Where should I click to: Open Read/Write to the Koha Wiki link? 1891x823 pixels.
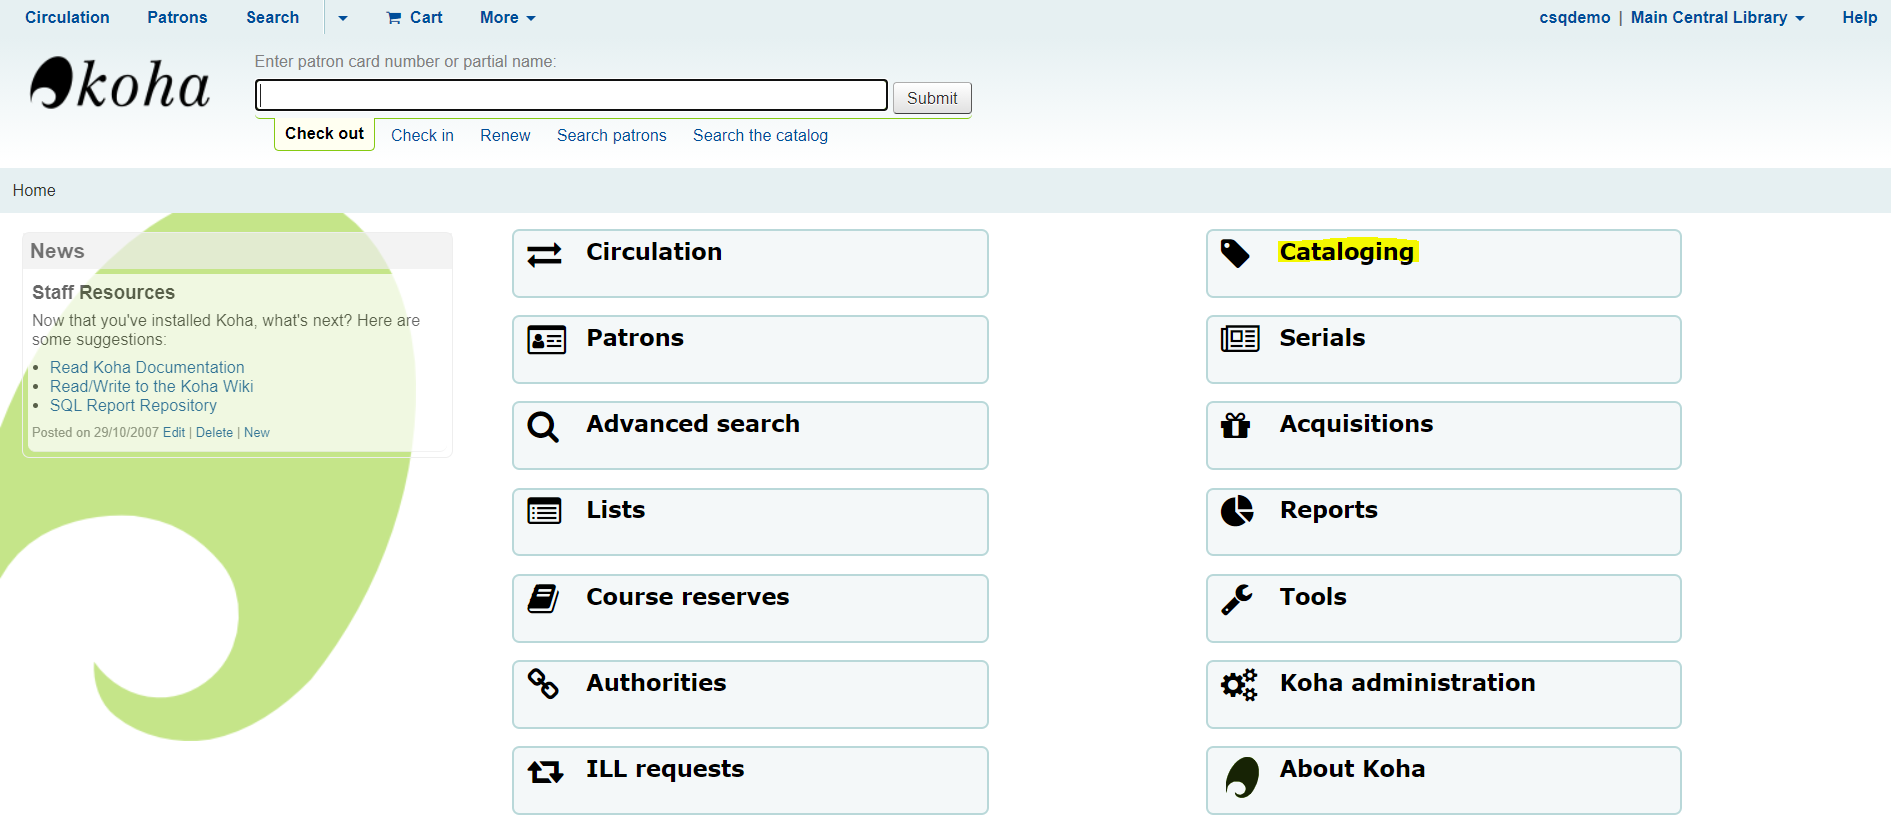pos(151,387)
